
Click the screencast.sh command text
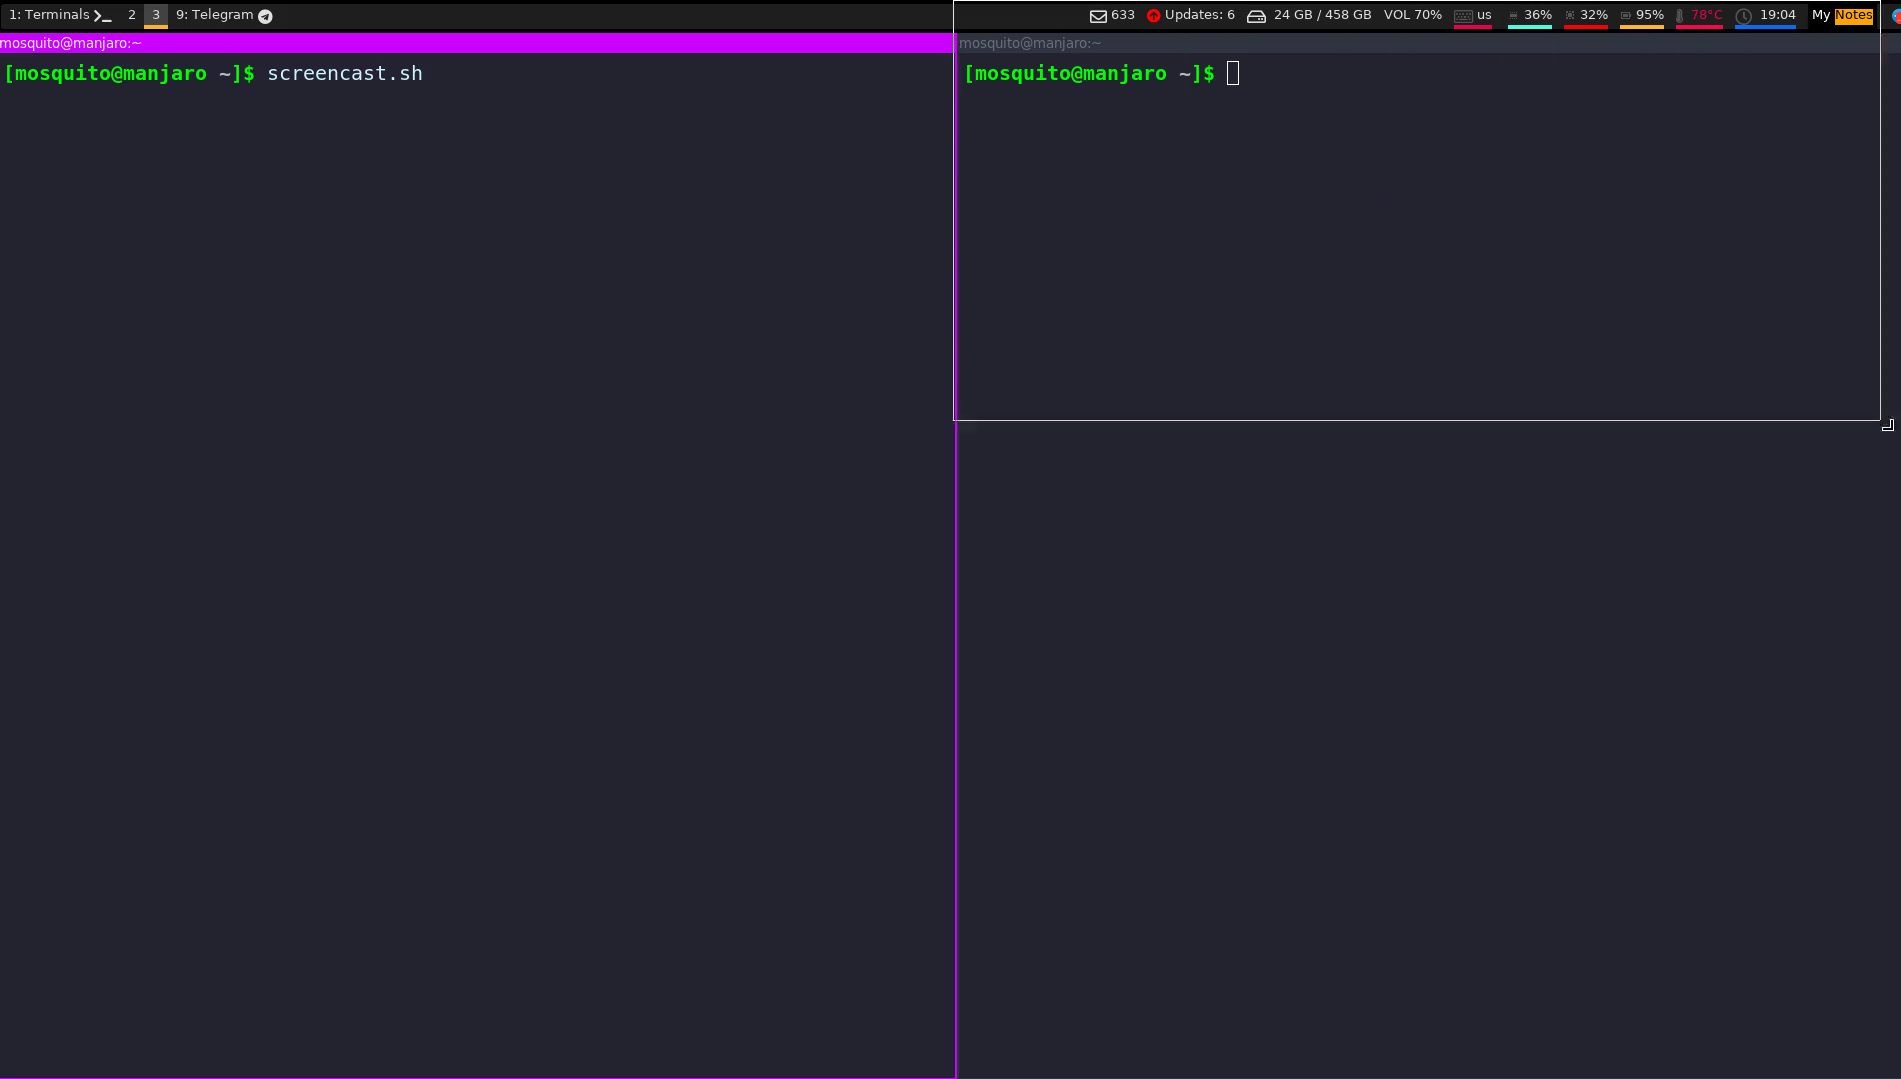[x=345, y=73]
